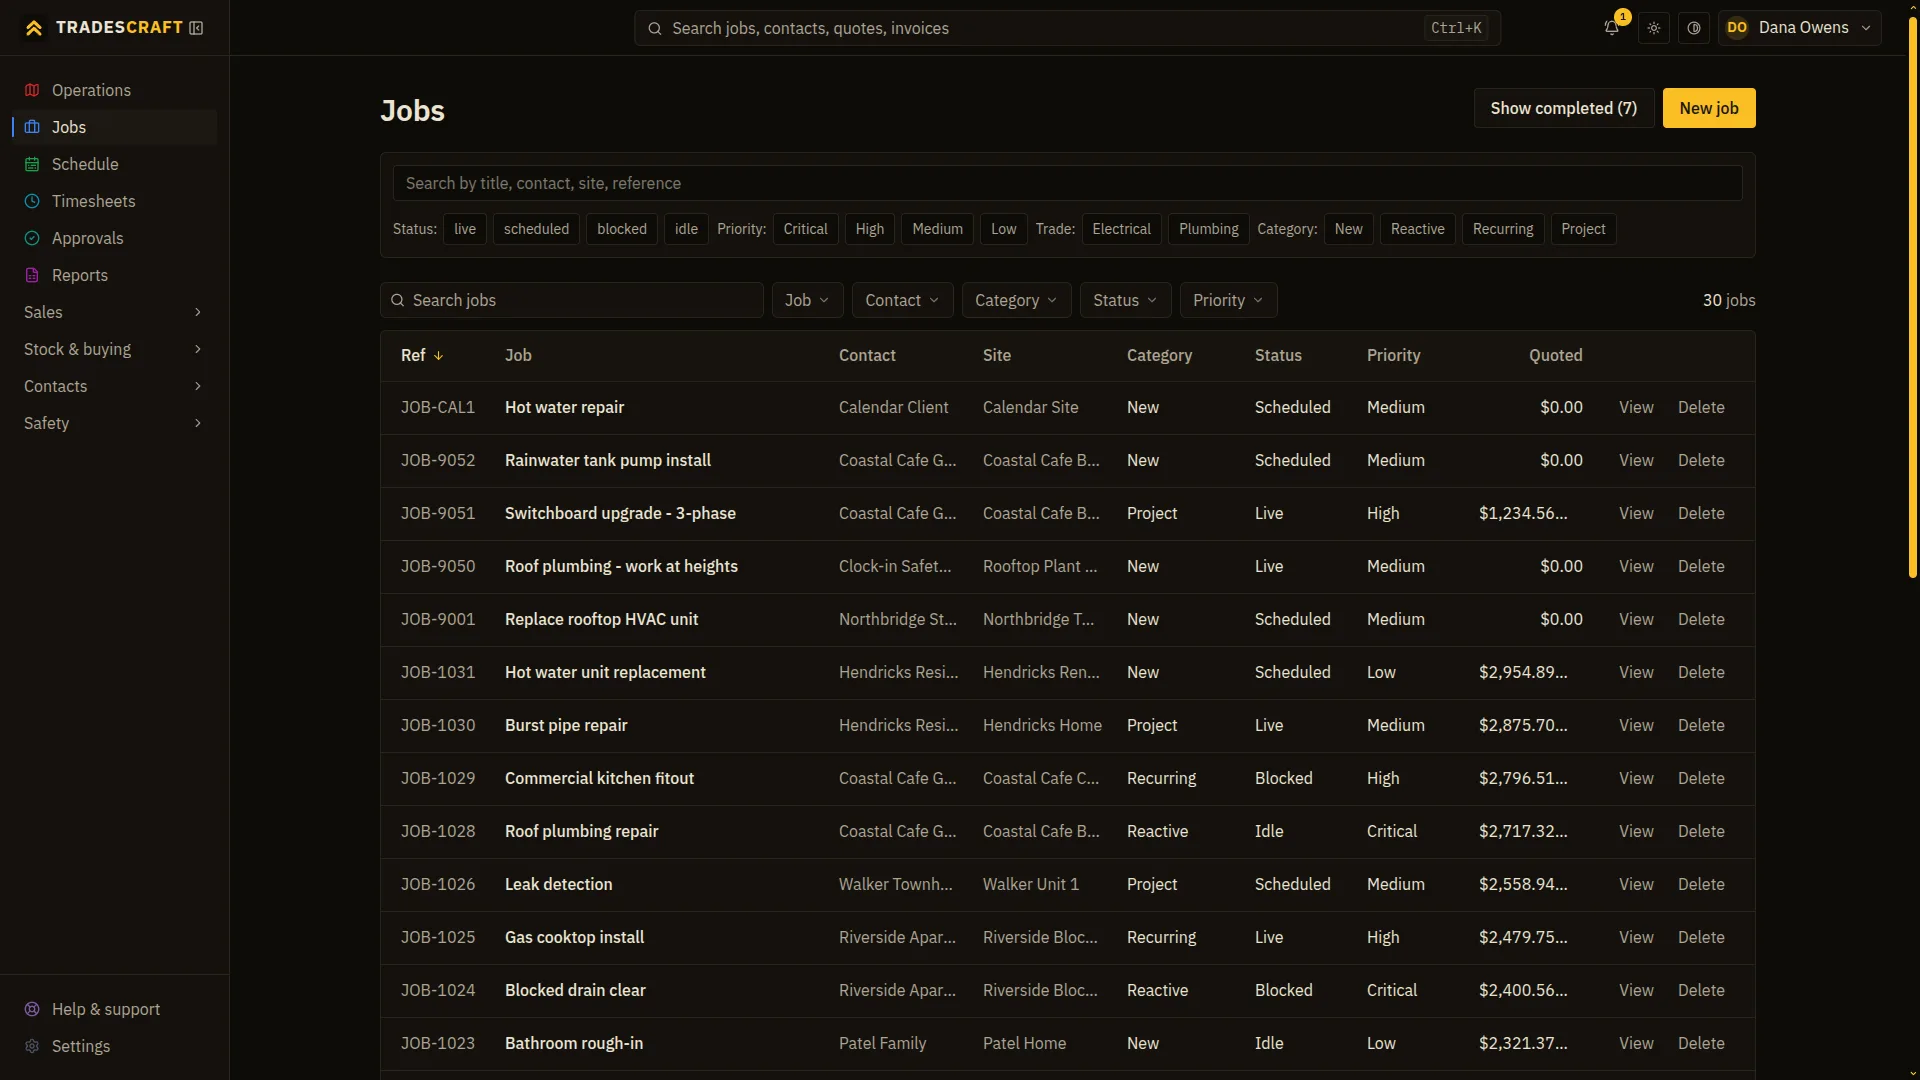The image size is (1920, 1080).
Task: Click the Operations sidebar icon
Action: click(32, 90)
